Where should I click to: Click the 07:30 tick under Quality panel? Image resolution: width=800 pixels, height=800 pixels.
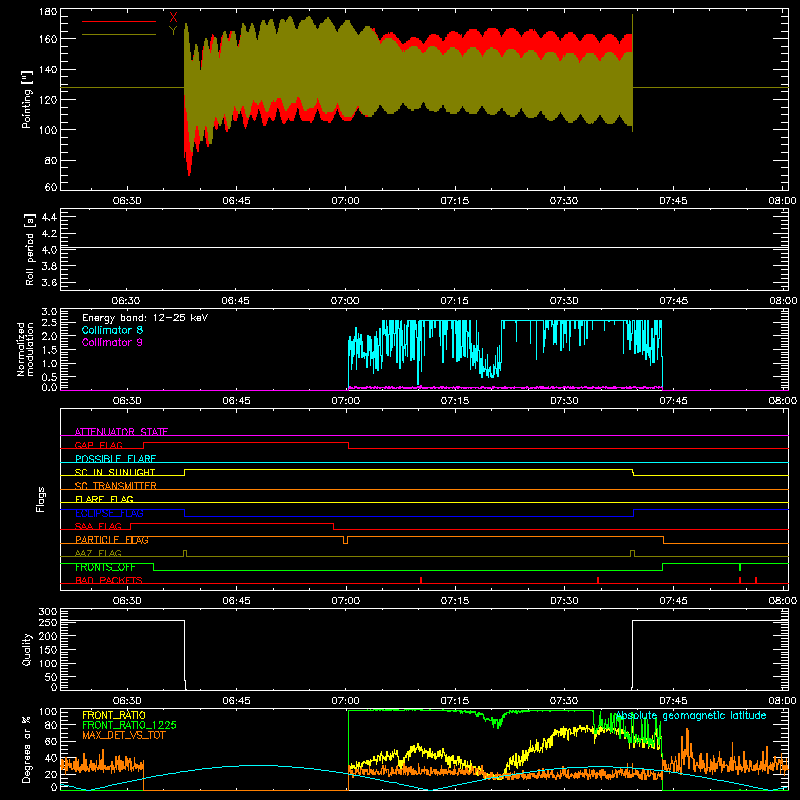click(564, 701)
